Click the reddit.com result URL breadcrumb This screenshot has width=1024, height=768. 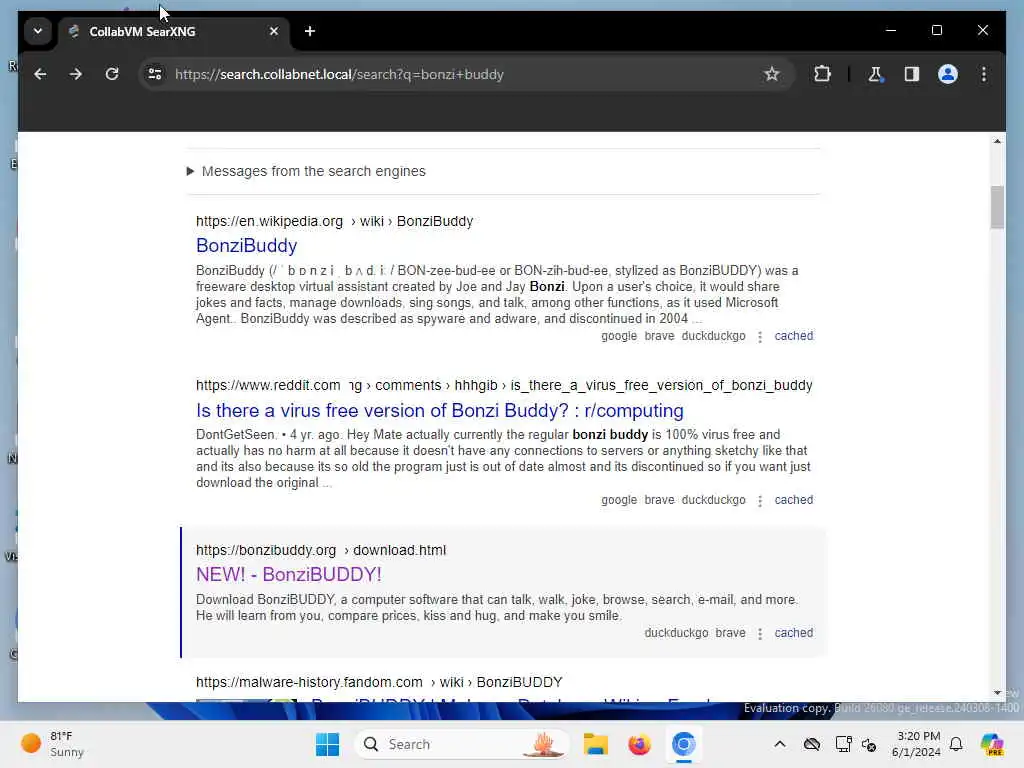point(504,385)
